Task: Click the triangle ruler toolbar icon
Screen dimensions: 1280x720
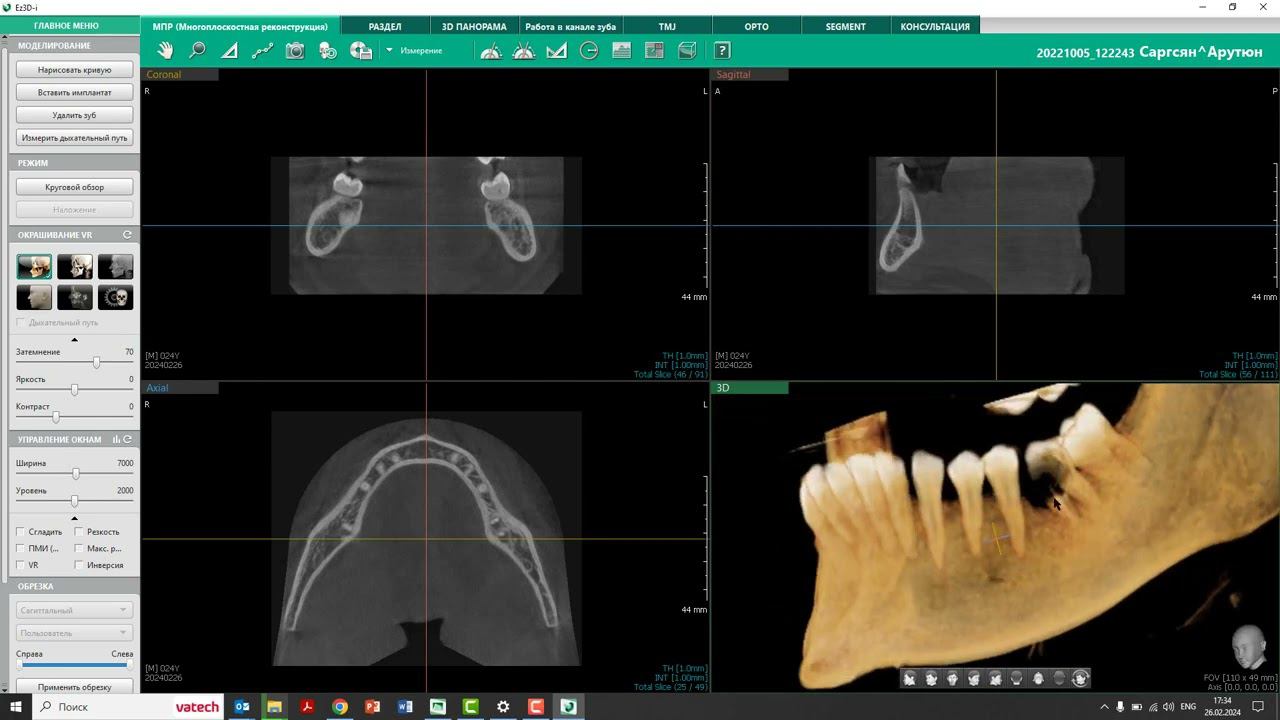Action: click(557, 51)
